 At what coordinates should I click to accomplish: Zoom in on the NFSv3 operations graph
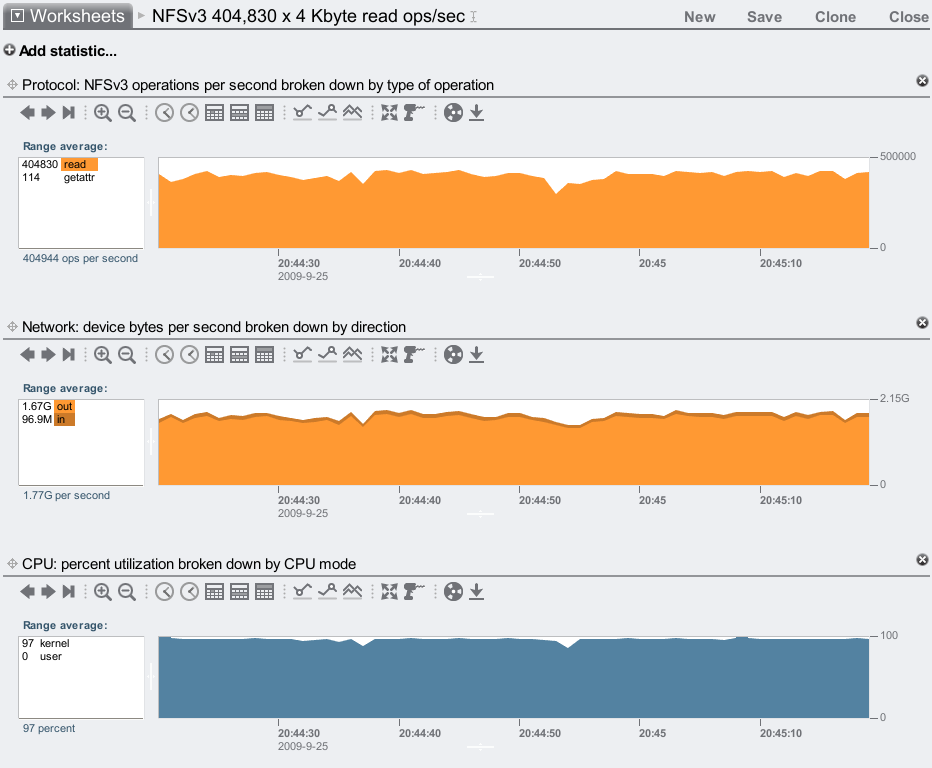coord(102,113)
